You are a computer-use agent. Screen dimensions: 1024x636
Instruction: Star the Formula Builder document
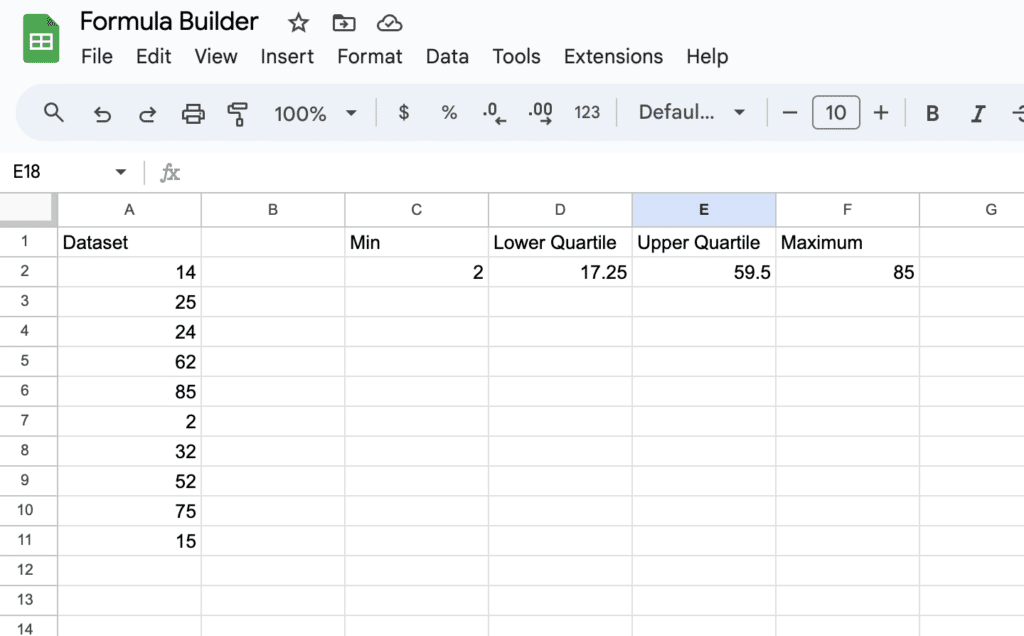click(298, 23)
